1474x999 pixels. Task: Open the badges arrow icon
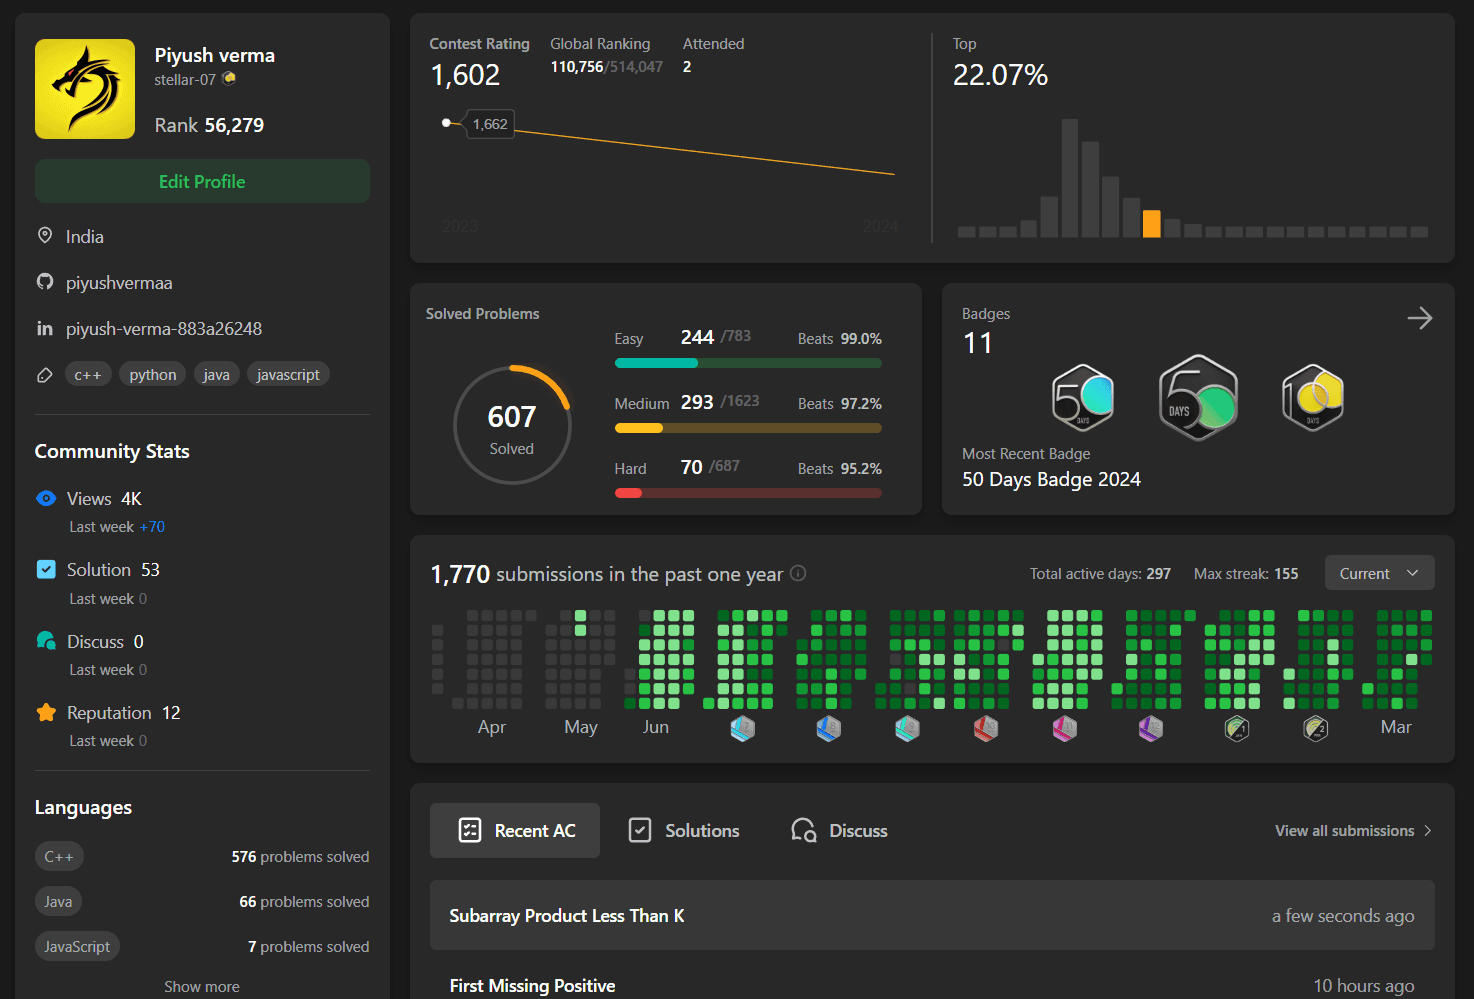tap(1419, 318)
